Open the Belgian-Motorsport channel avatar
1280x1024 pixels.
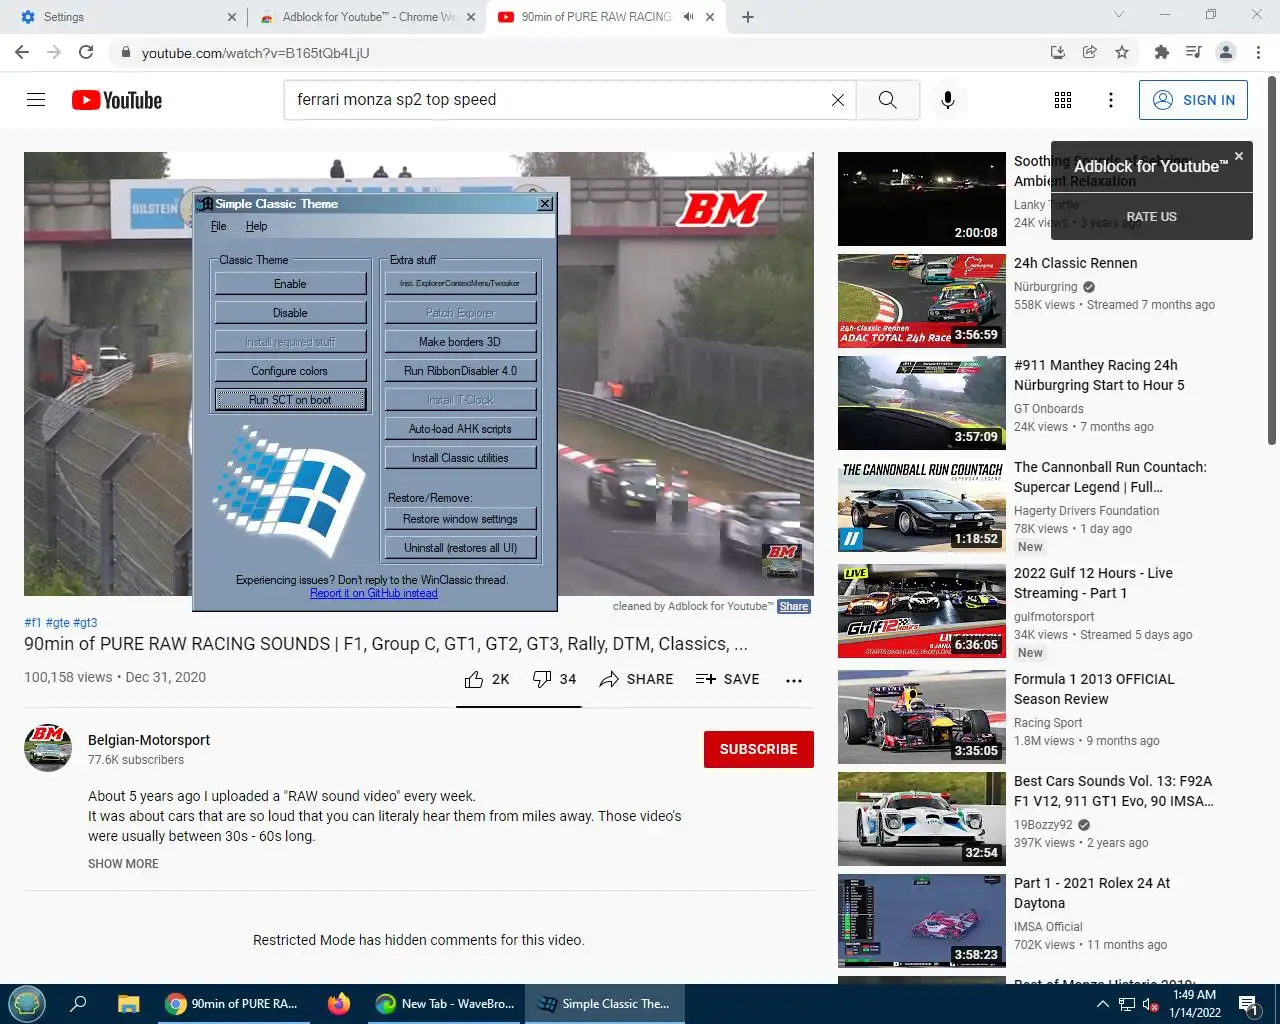point(48,748)
